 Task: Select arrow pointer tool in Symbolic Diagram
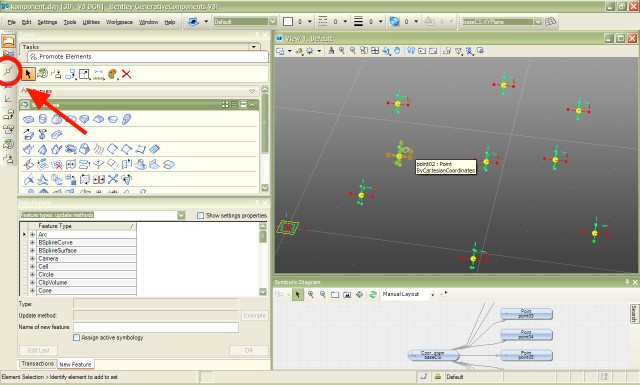(298, 294)
